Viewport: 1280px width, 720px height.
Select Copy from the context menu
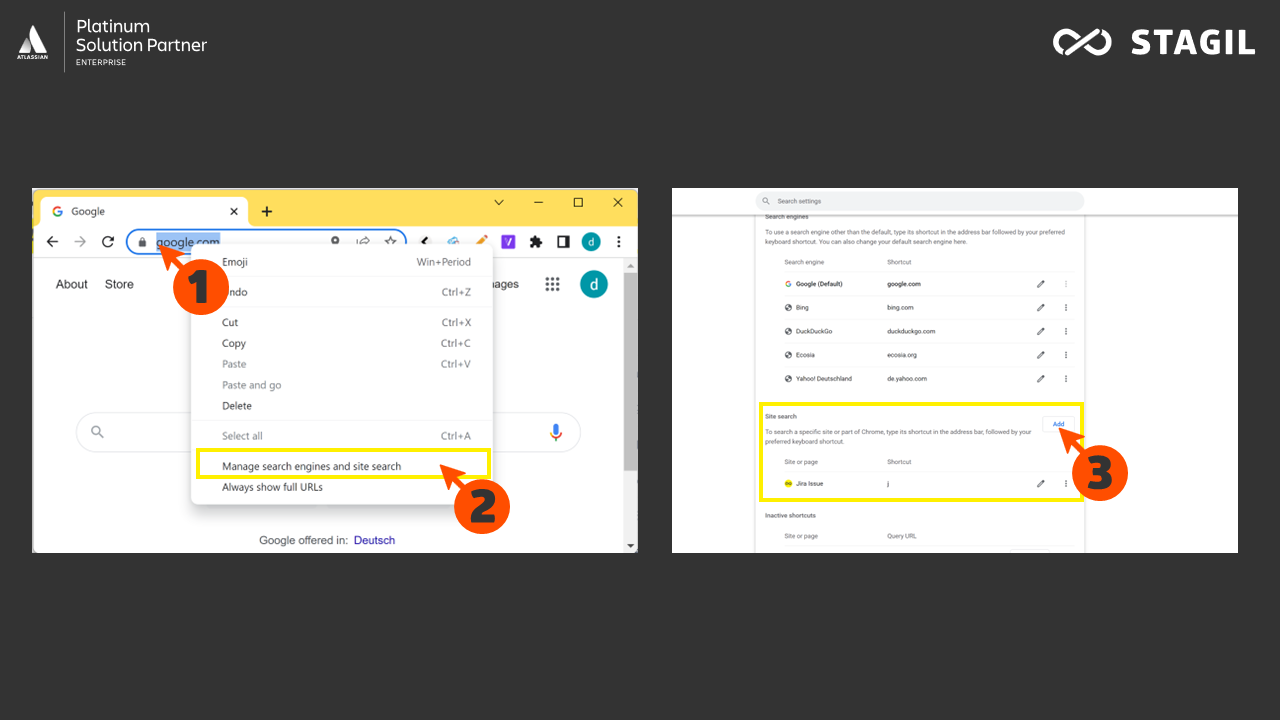pos(234,343)
